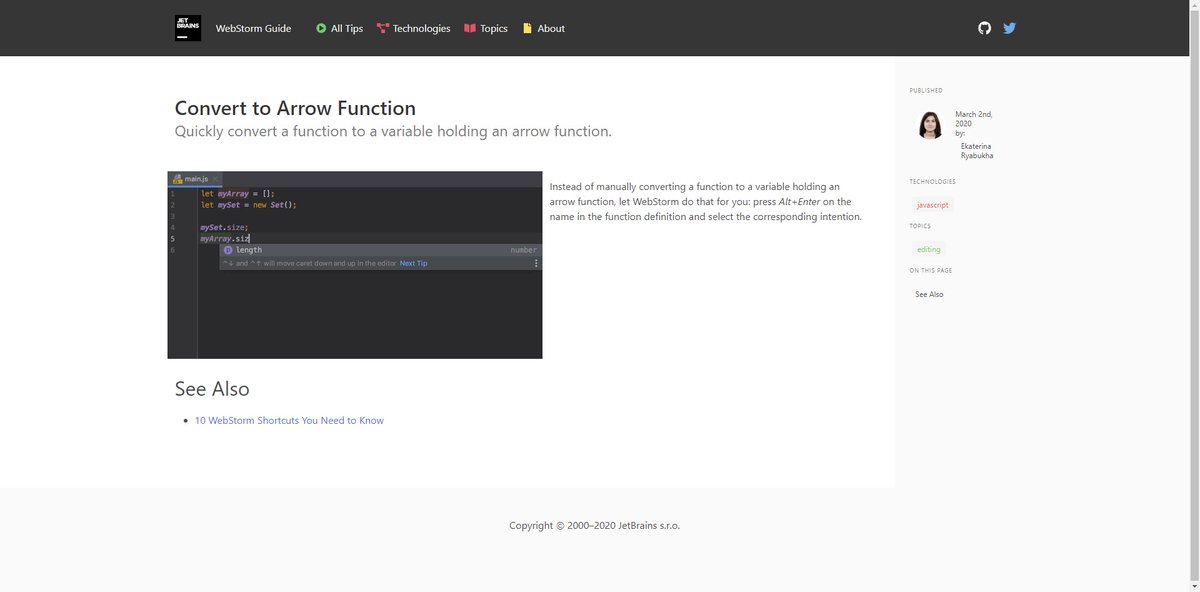Screen dimensions: 1200x592
Task: Open the WebStorm Guide home link
Action: pos(253,29)
